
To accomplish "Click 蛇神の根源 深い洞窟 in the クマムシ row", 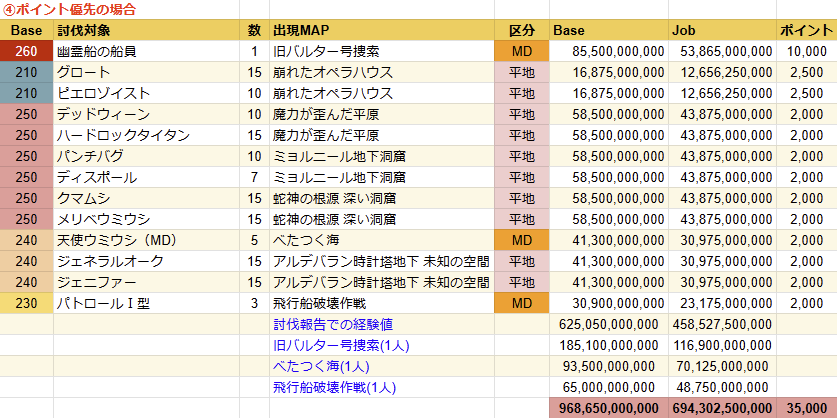I will pos(334,199).
